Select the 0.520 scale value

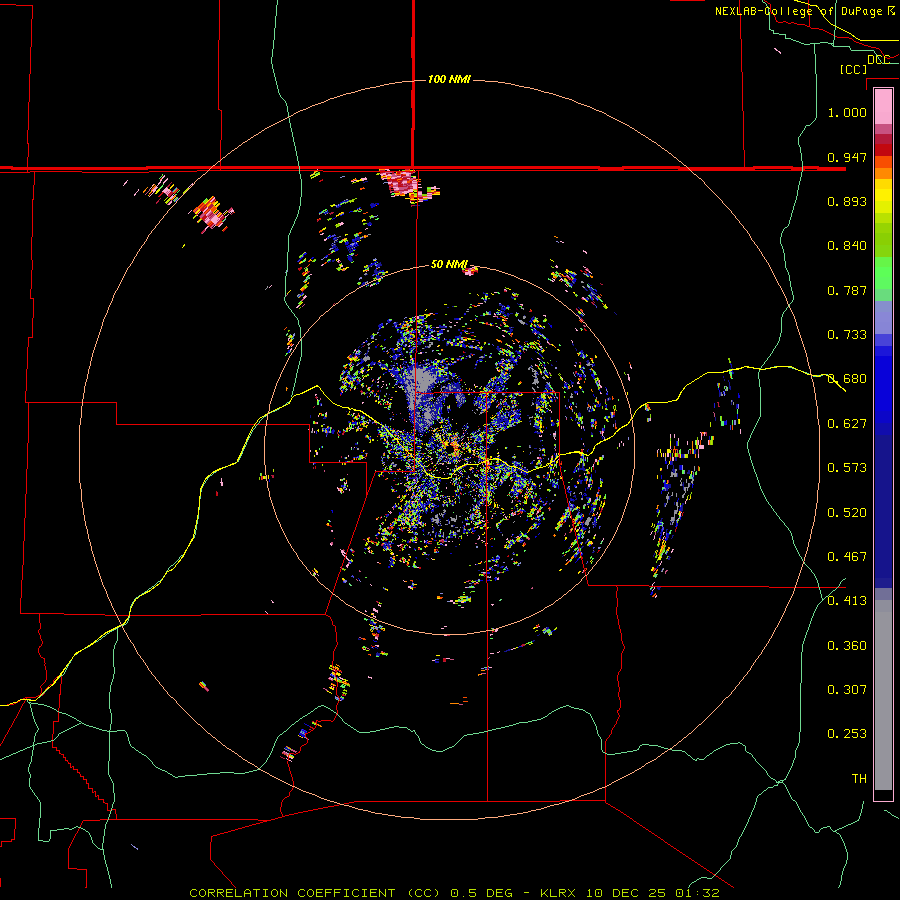tap(847, 513)
